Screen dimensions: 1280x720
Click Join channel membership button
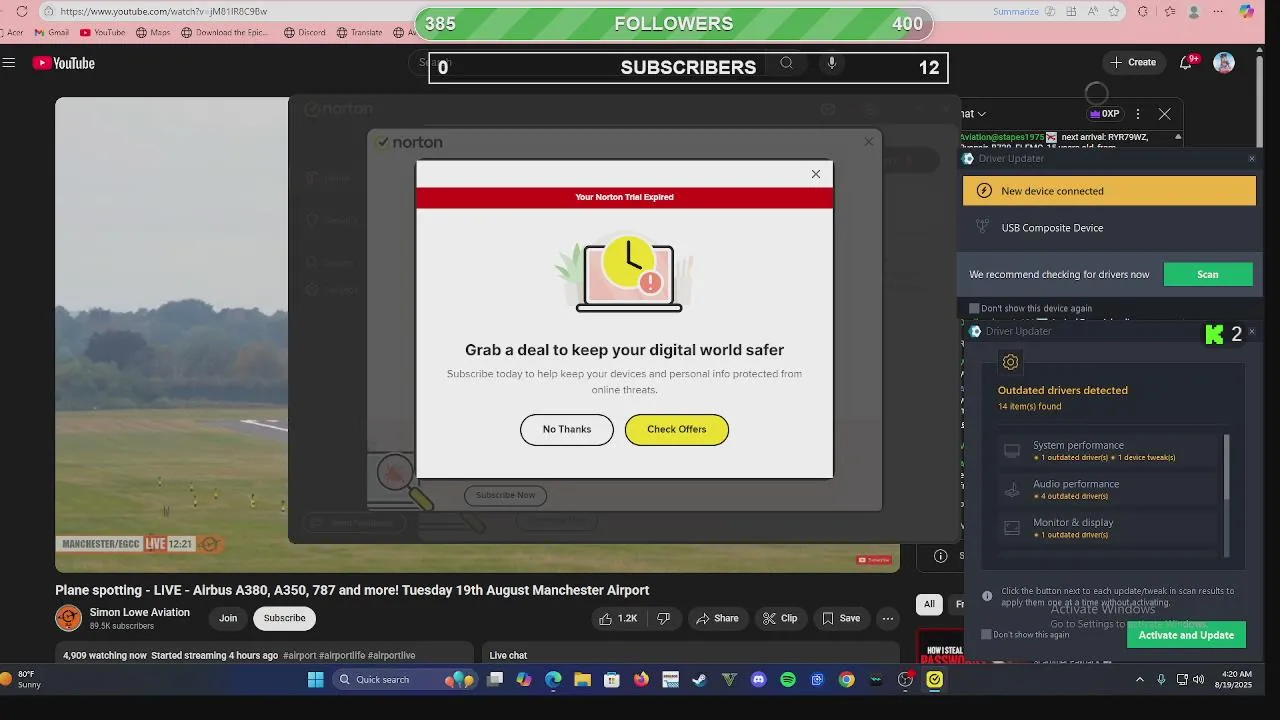228,618
